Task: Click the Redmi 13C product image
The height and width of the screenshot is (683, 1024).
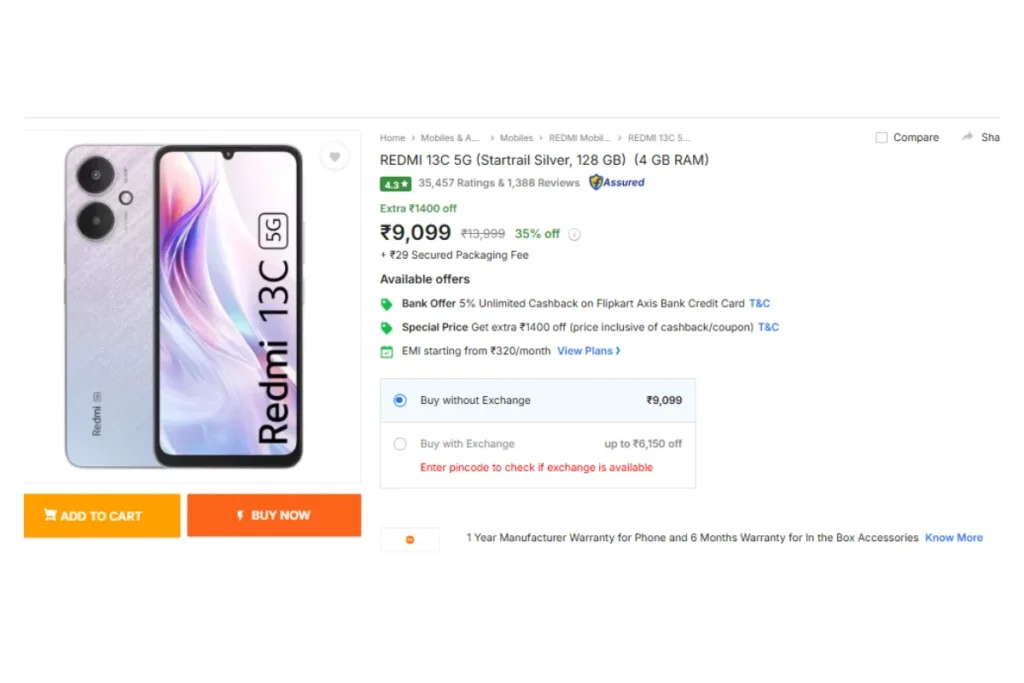Action: coord(184,306)
